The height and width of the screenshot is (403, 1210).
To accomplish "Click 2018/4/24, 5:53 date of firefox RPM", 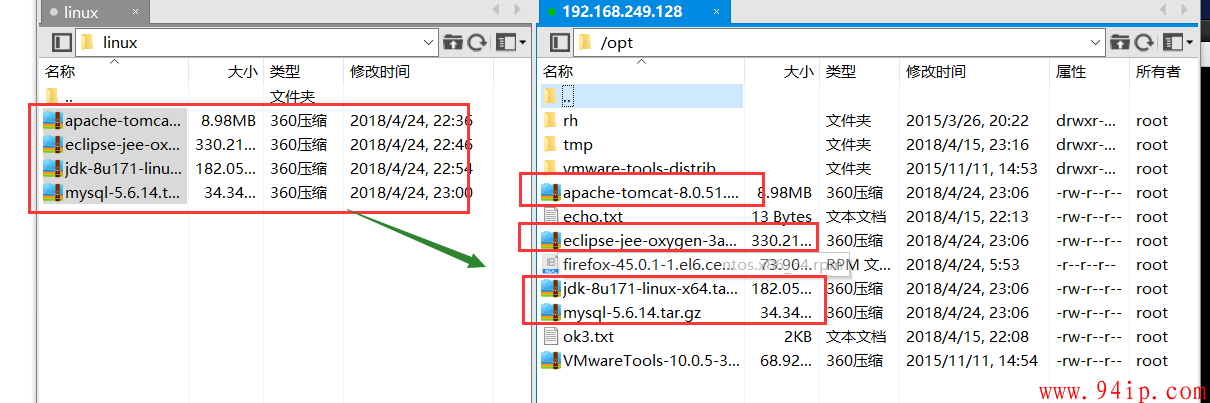I will (963, 264).
